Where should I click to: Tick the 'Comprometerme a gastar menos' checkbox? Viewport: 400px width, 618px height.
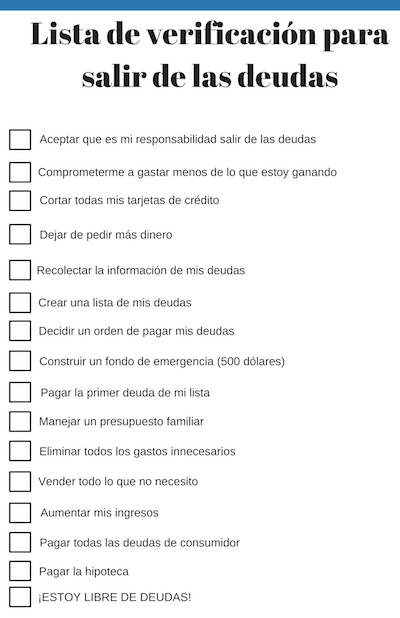20,172
